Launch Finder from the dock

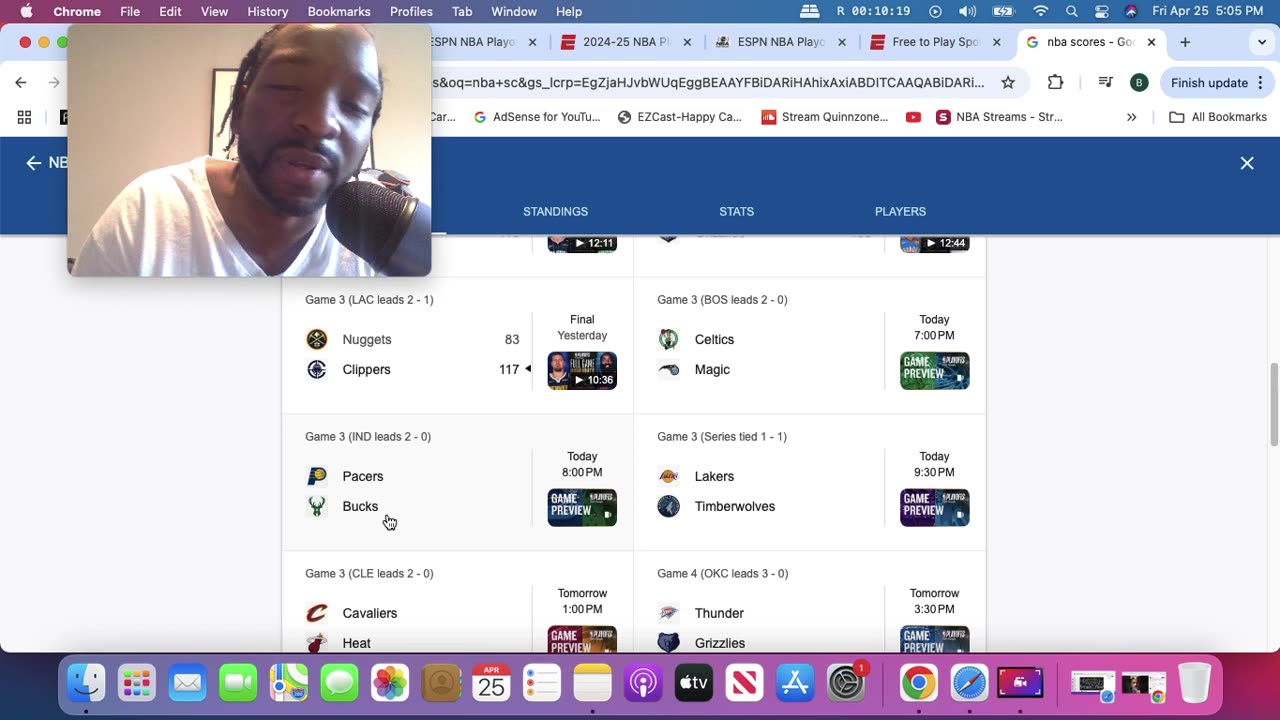(86, 684)
